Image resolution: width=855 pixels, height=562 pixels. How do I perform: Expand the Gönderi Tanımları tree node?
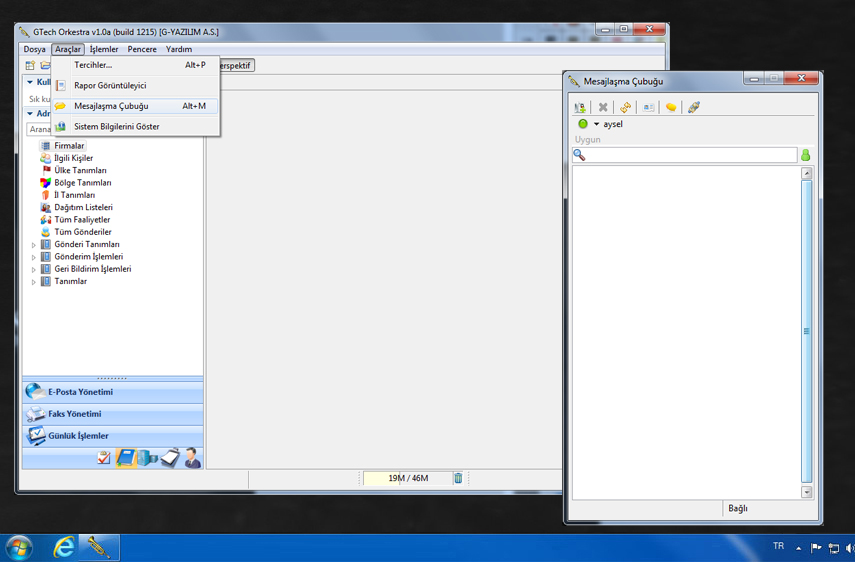click(x=34, y=245)
